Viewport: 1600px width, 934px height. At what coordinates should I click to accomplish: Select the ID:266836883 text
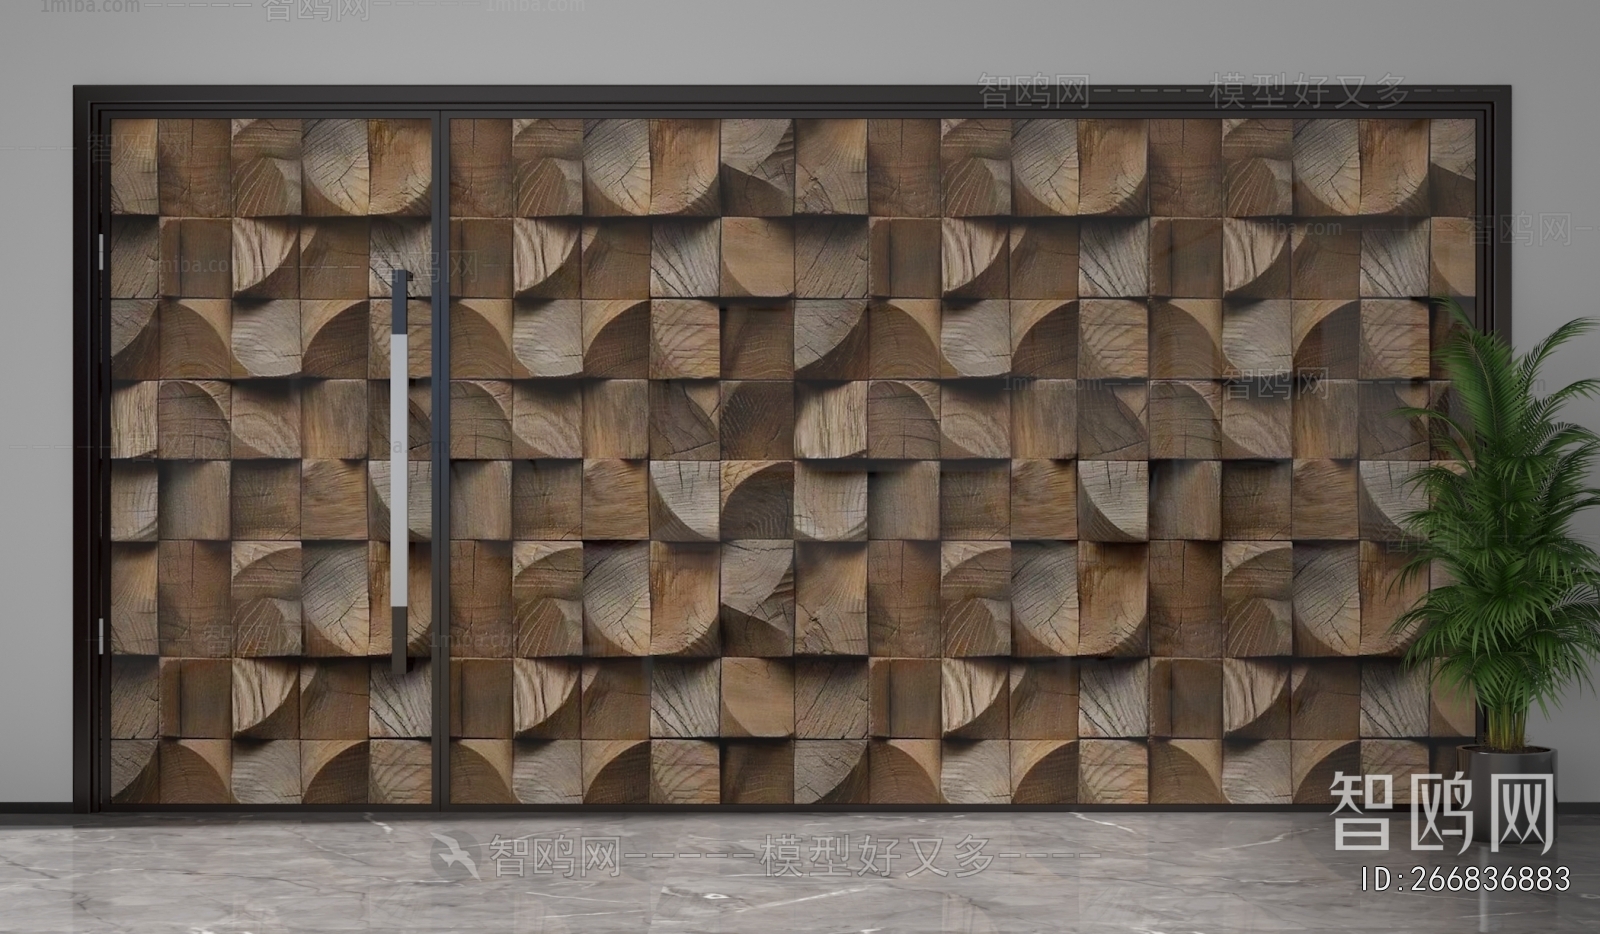point(1466,880)
